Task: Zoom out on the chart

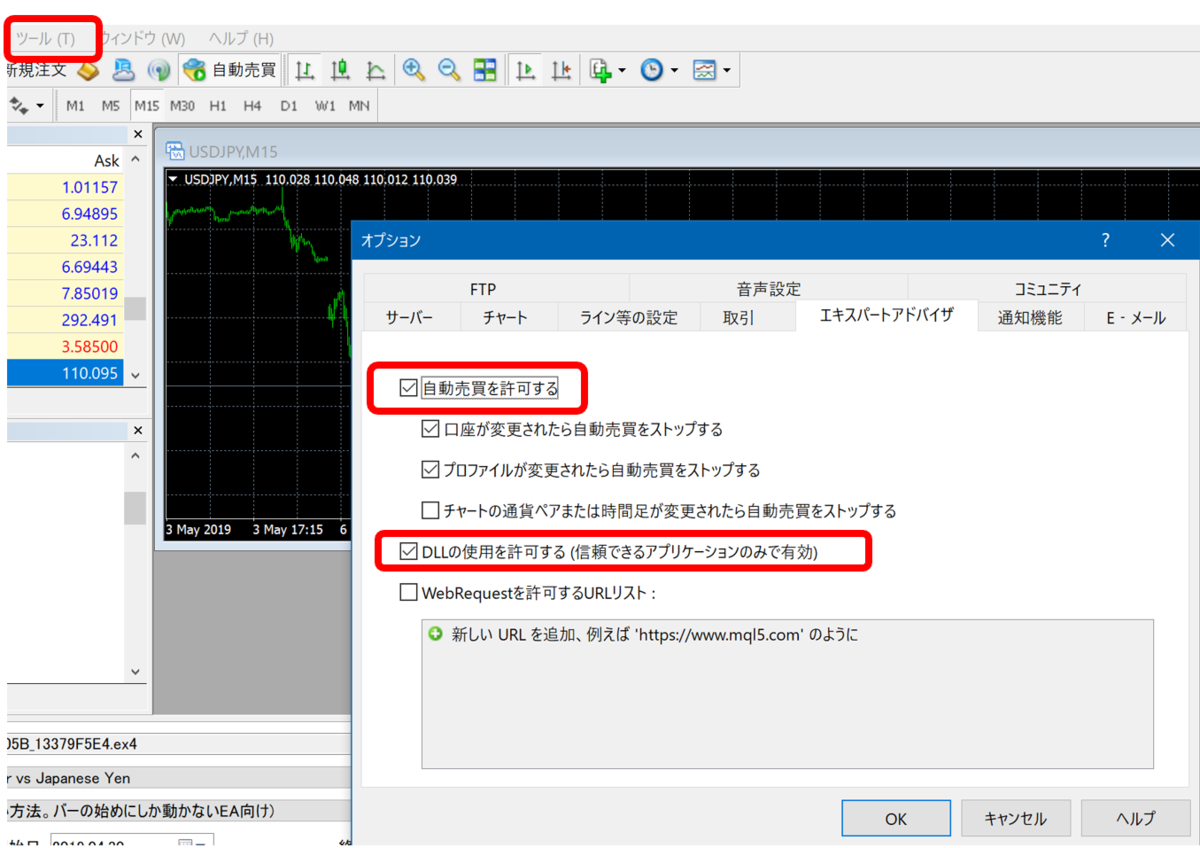Action: (x=449, y=71)
